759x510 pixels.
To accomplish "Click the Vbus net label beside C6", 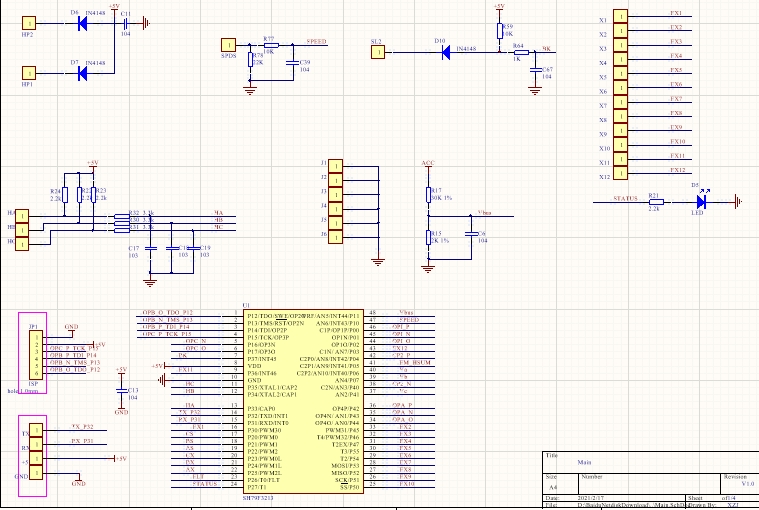I will (x=485, y=212).
